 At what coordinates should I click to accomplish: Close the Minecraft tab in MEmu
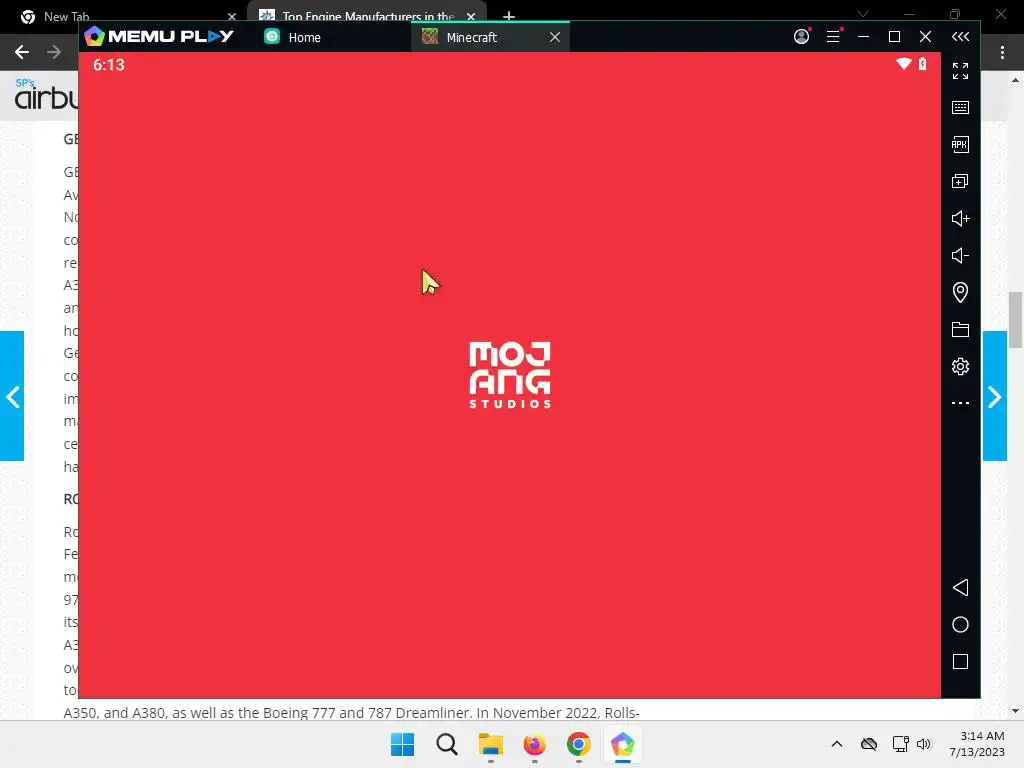(555, 37)
